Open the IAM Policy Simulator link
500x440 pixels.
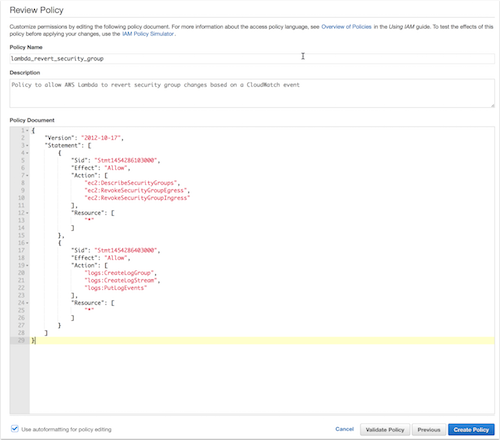[148, 34]
